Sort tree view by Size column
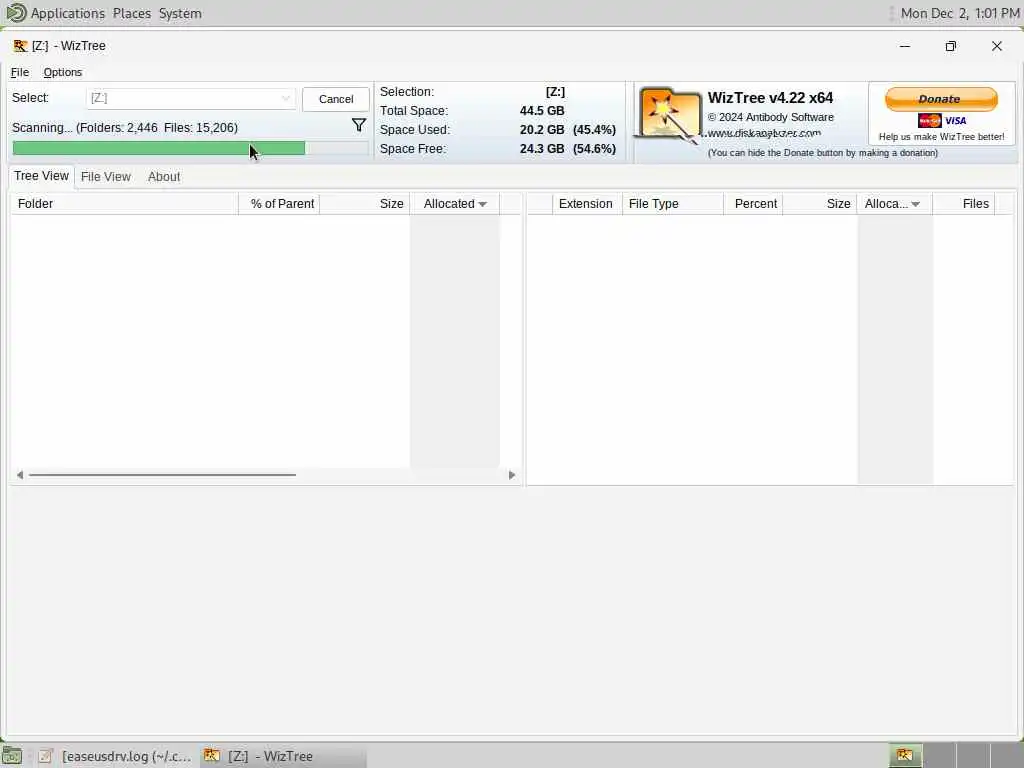 tap(364, 204)
